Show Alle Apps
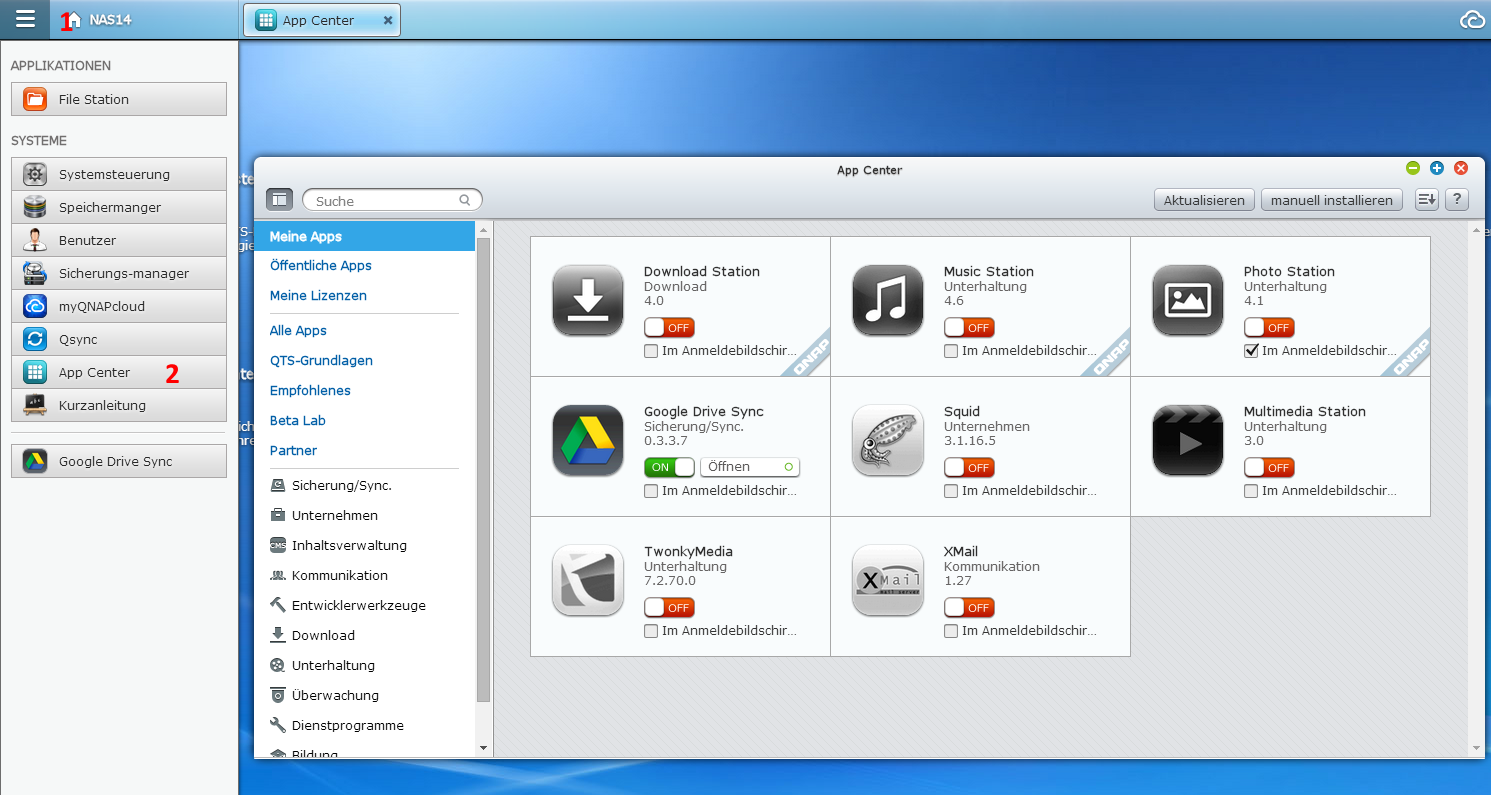The image size is (1491, 795). point(298,331)
